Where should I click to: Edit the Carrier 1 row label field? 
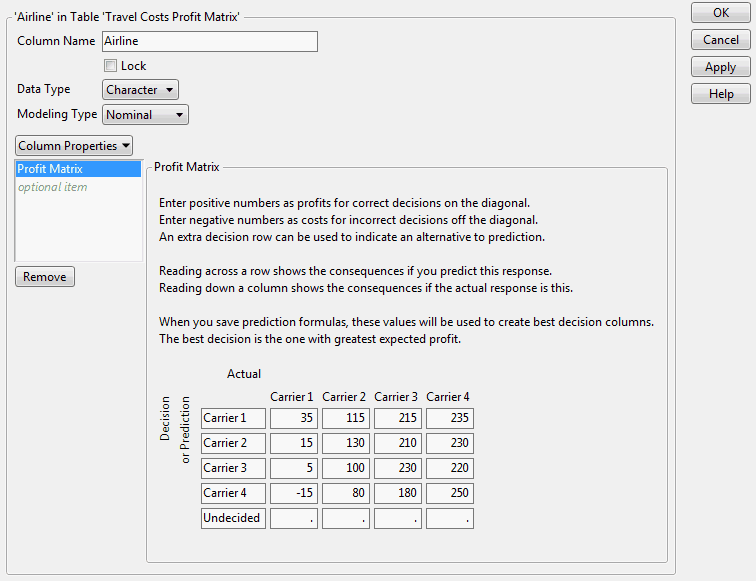[233, 418]
